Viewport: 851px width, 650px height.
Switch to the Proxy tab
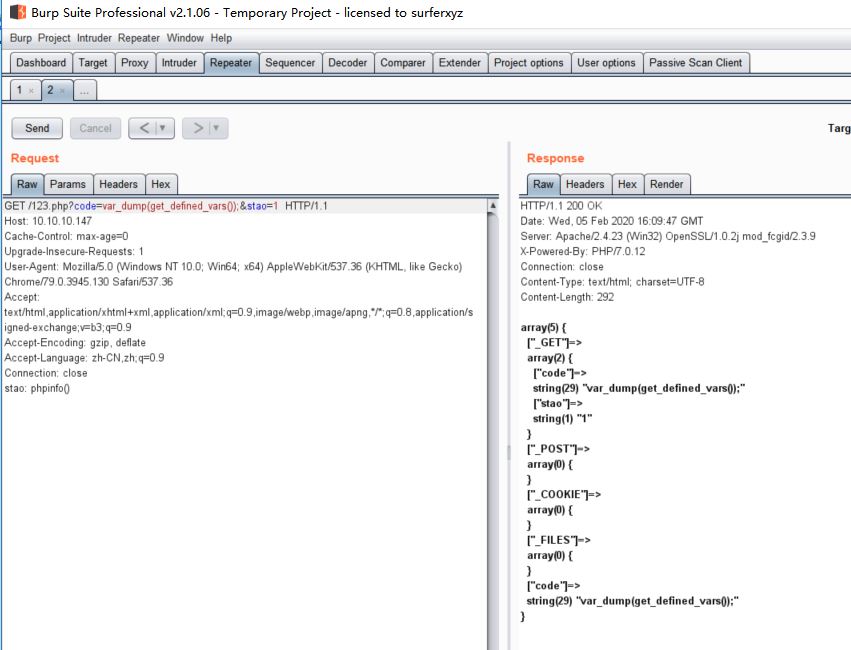tap(135, 63)
